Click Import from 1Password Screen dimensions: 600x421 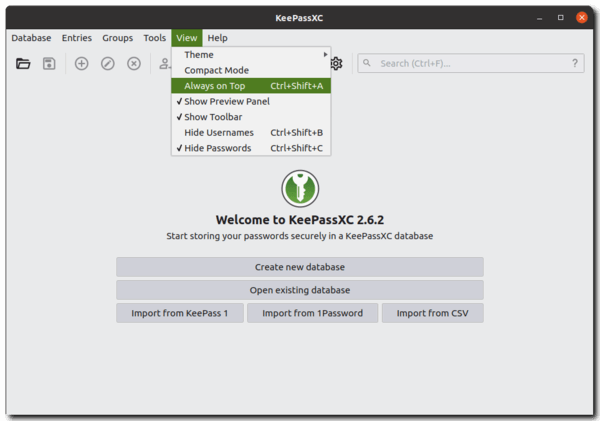click(313, 313)
